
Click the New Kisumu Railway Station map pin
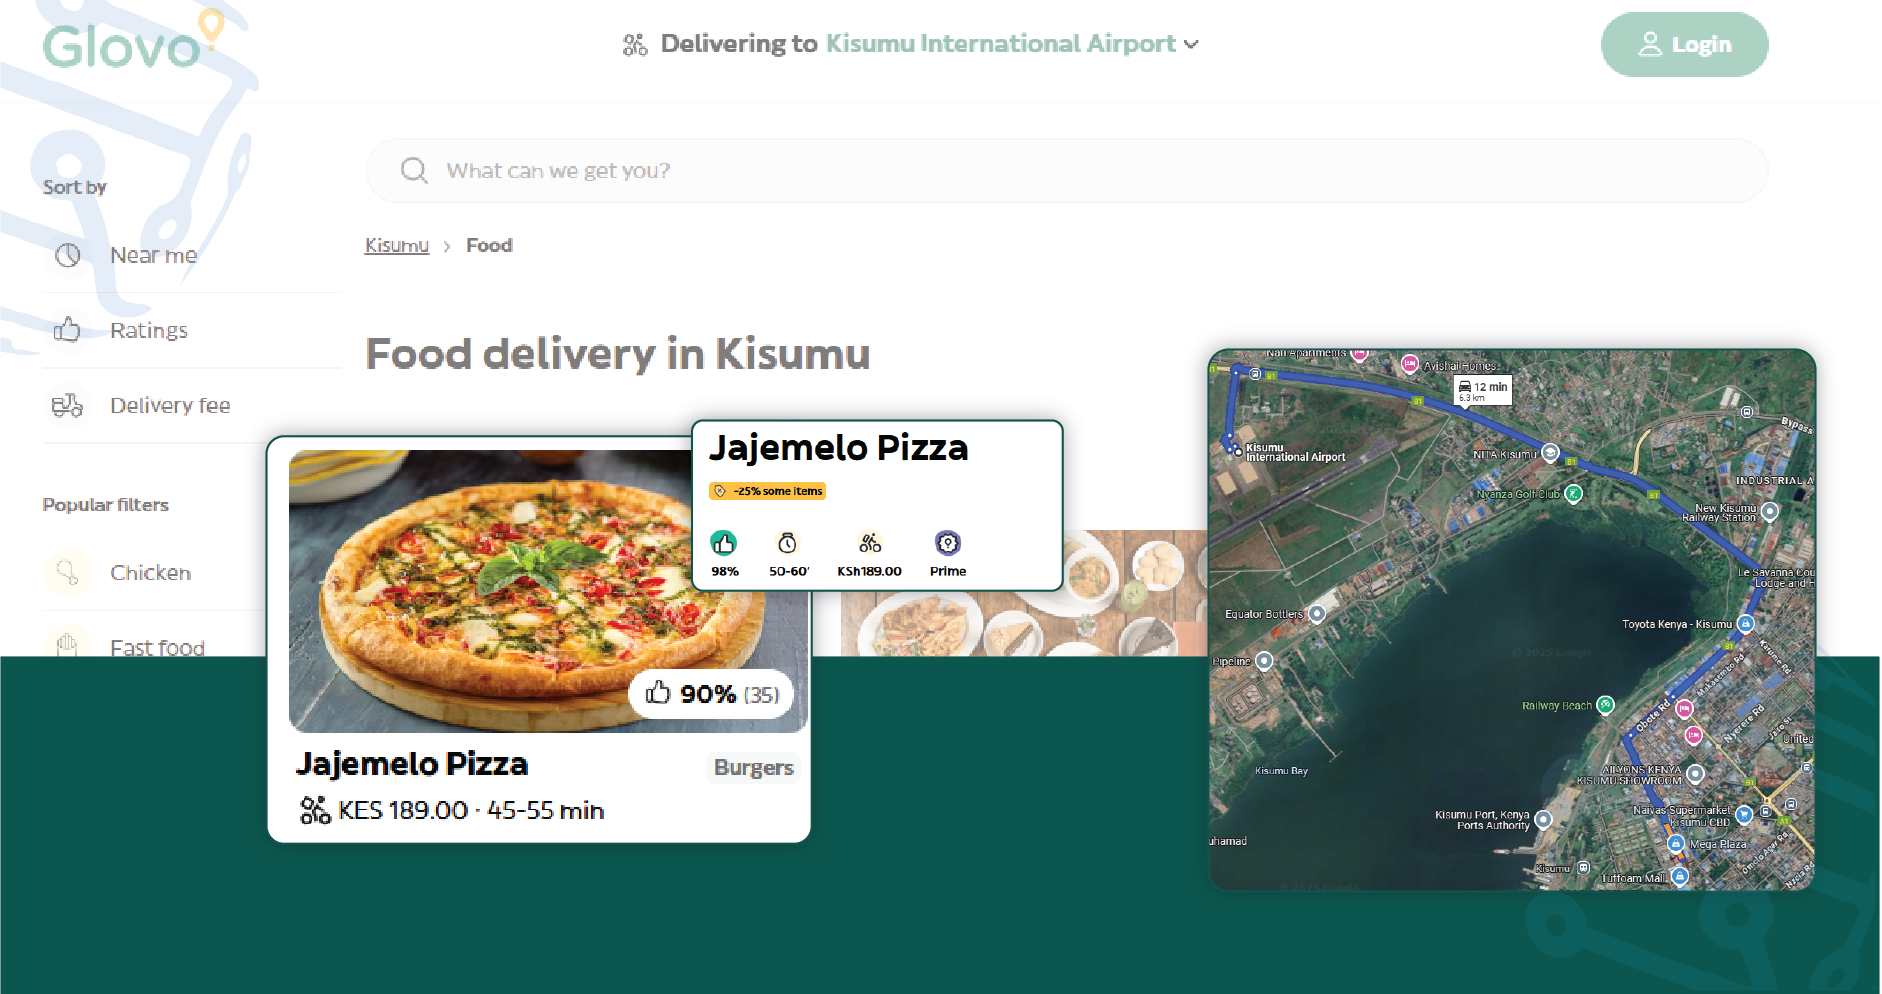(1770, 511)
